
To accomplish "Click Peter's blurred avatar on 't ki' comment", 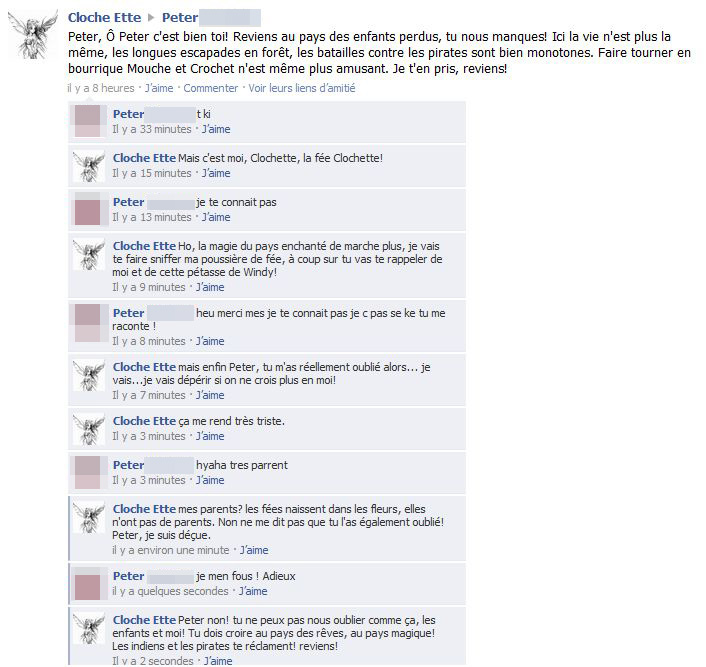I will pos(87,121).
